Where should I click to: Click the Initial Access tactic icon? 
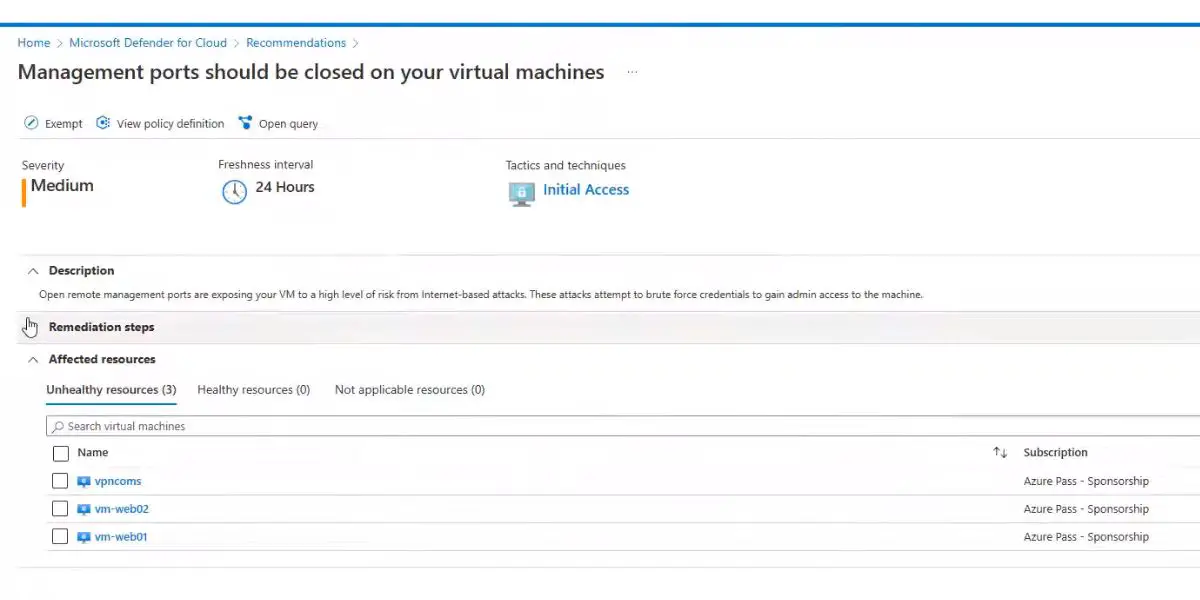click(521, 193)
